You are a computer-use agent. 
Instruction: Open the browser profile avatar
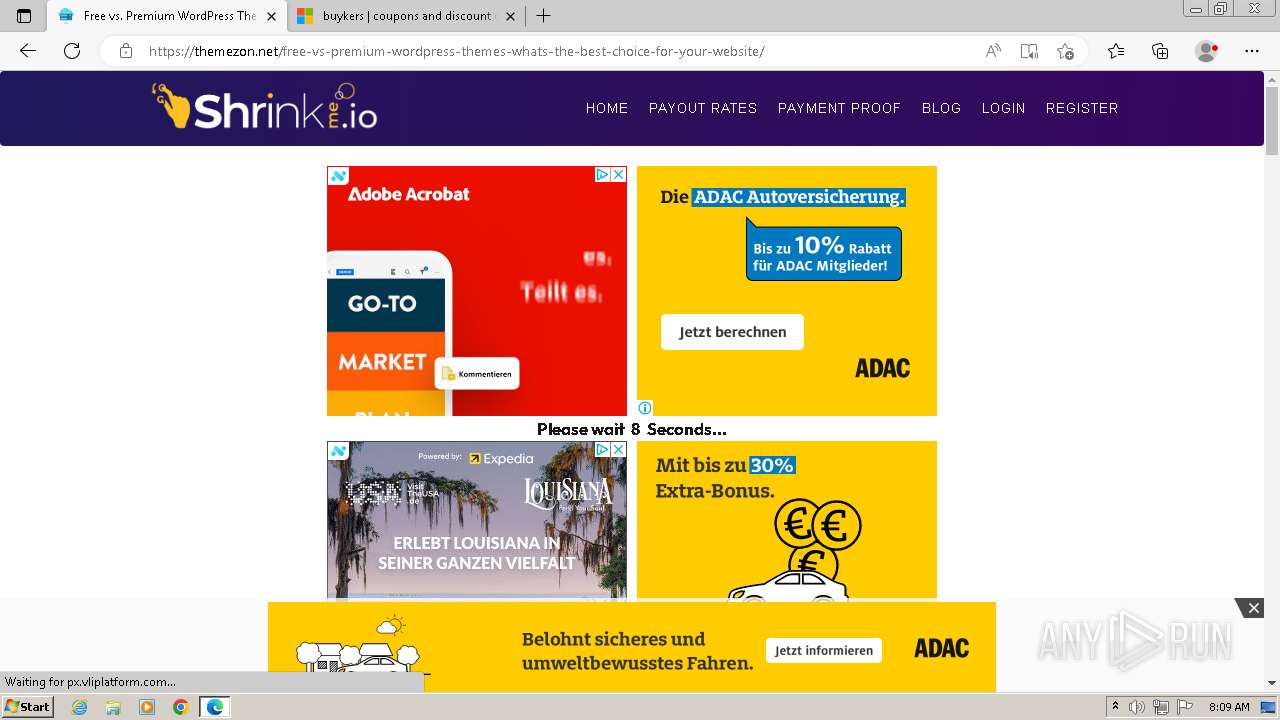click(1207, 51)
